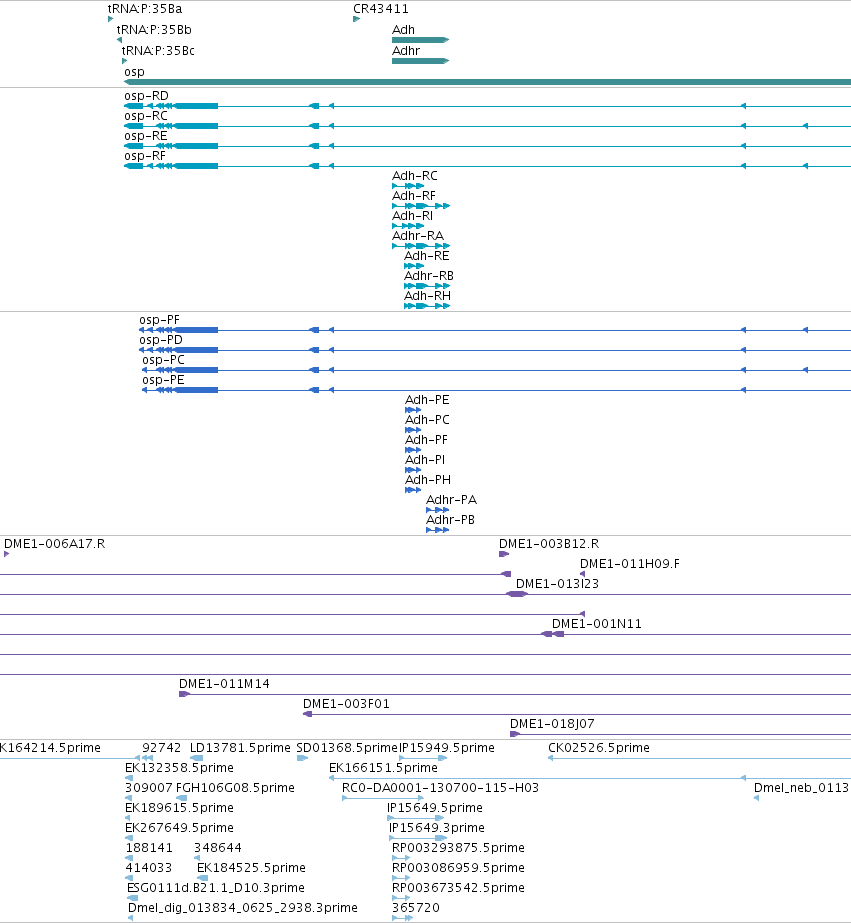
Task: Click the DME1-003B12.R clone label
Action: click(549, 544)
